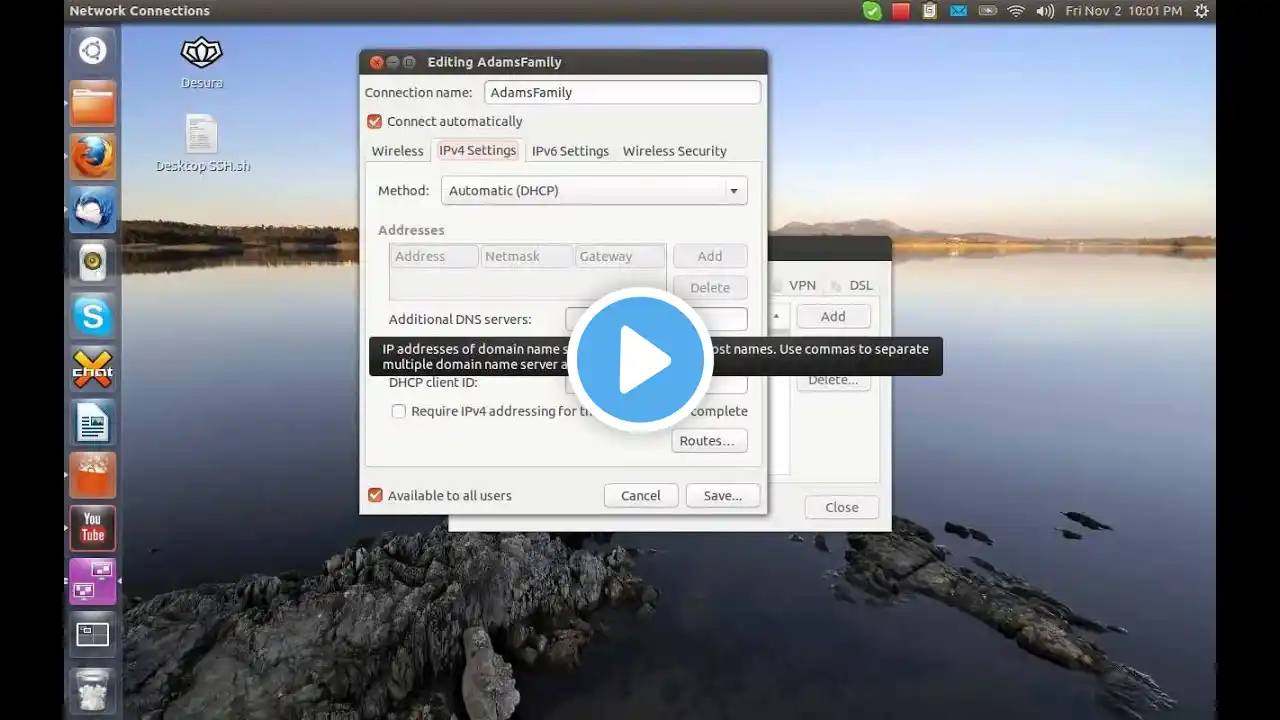Open LibreOffice Writer from the launcher

point(93,422)
